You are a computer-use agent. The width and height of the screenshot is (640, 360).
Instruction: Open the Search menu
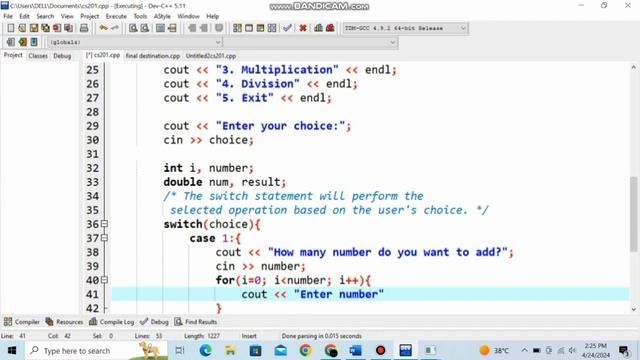pyautogui.click(x=45, y=16)
